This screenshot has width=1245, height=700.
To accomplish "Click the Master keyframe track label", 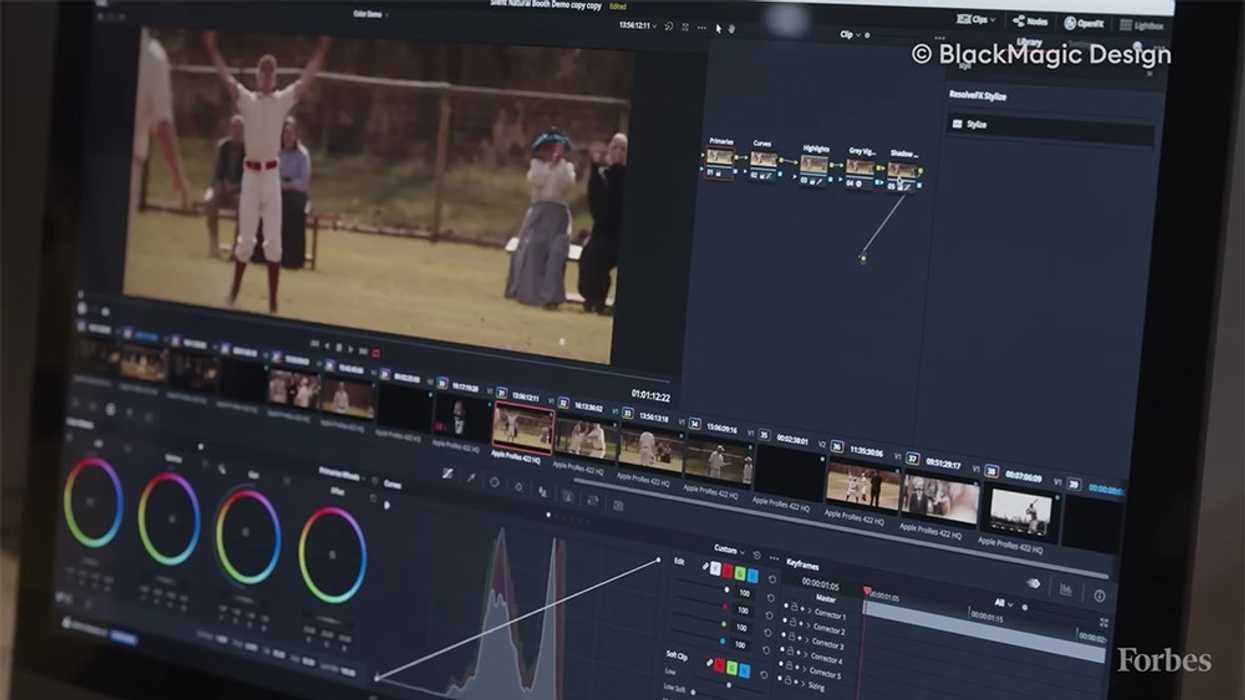I will click(826, 598).
